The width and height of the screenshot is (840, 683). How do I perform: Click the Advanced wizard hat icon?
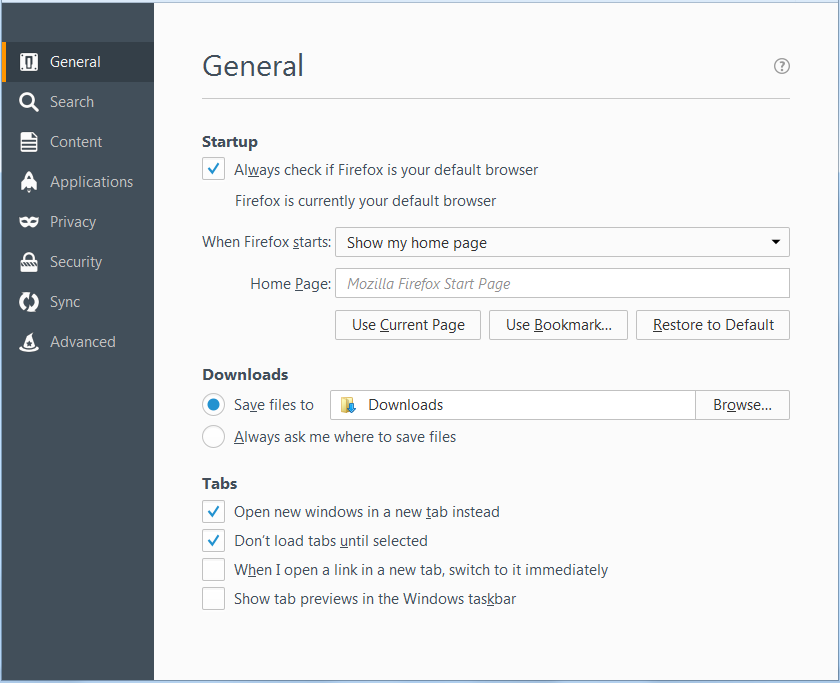pos(29,342)
